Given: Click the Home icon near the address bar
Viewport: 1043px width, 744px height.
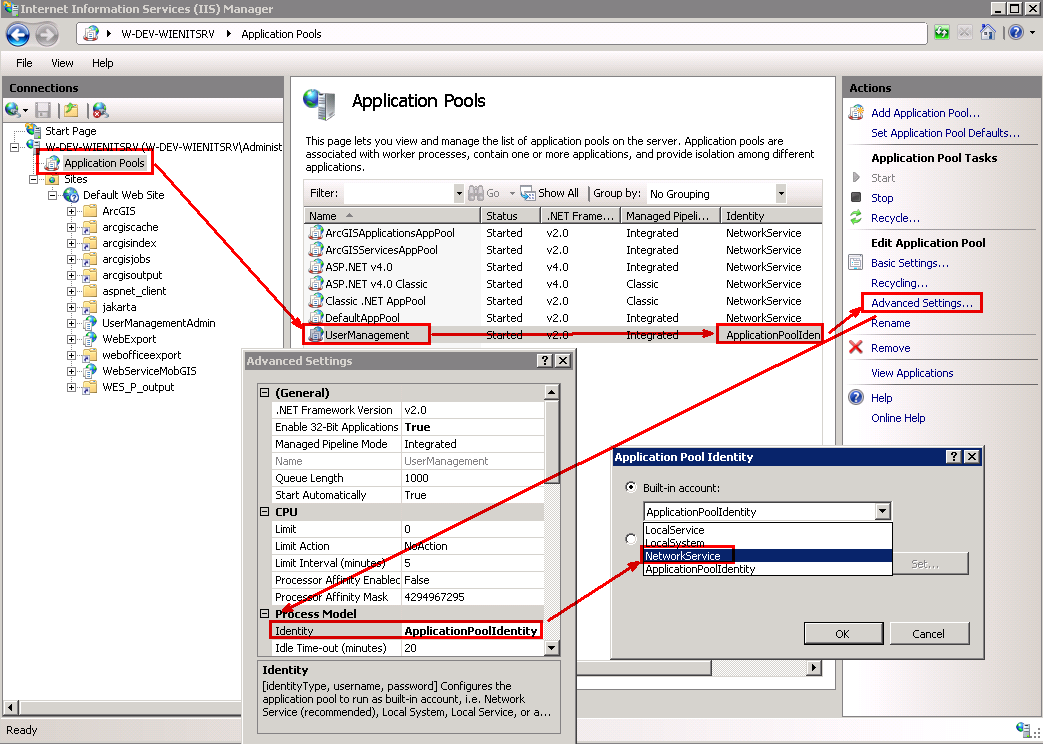Looking at the screenshot, I should pyautogui.click(x=987, y=33).
